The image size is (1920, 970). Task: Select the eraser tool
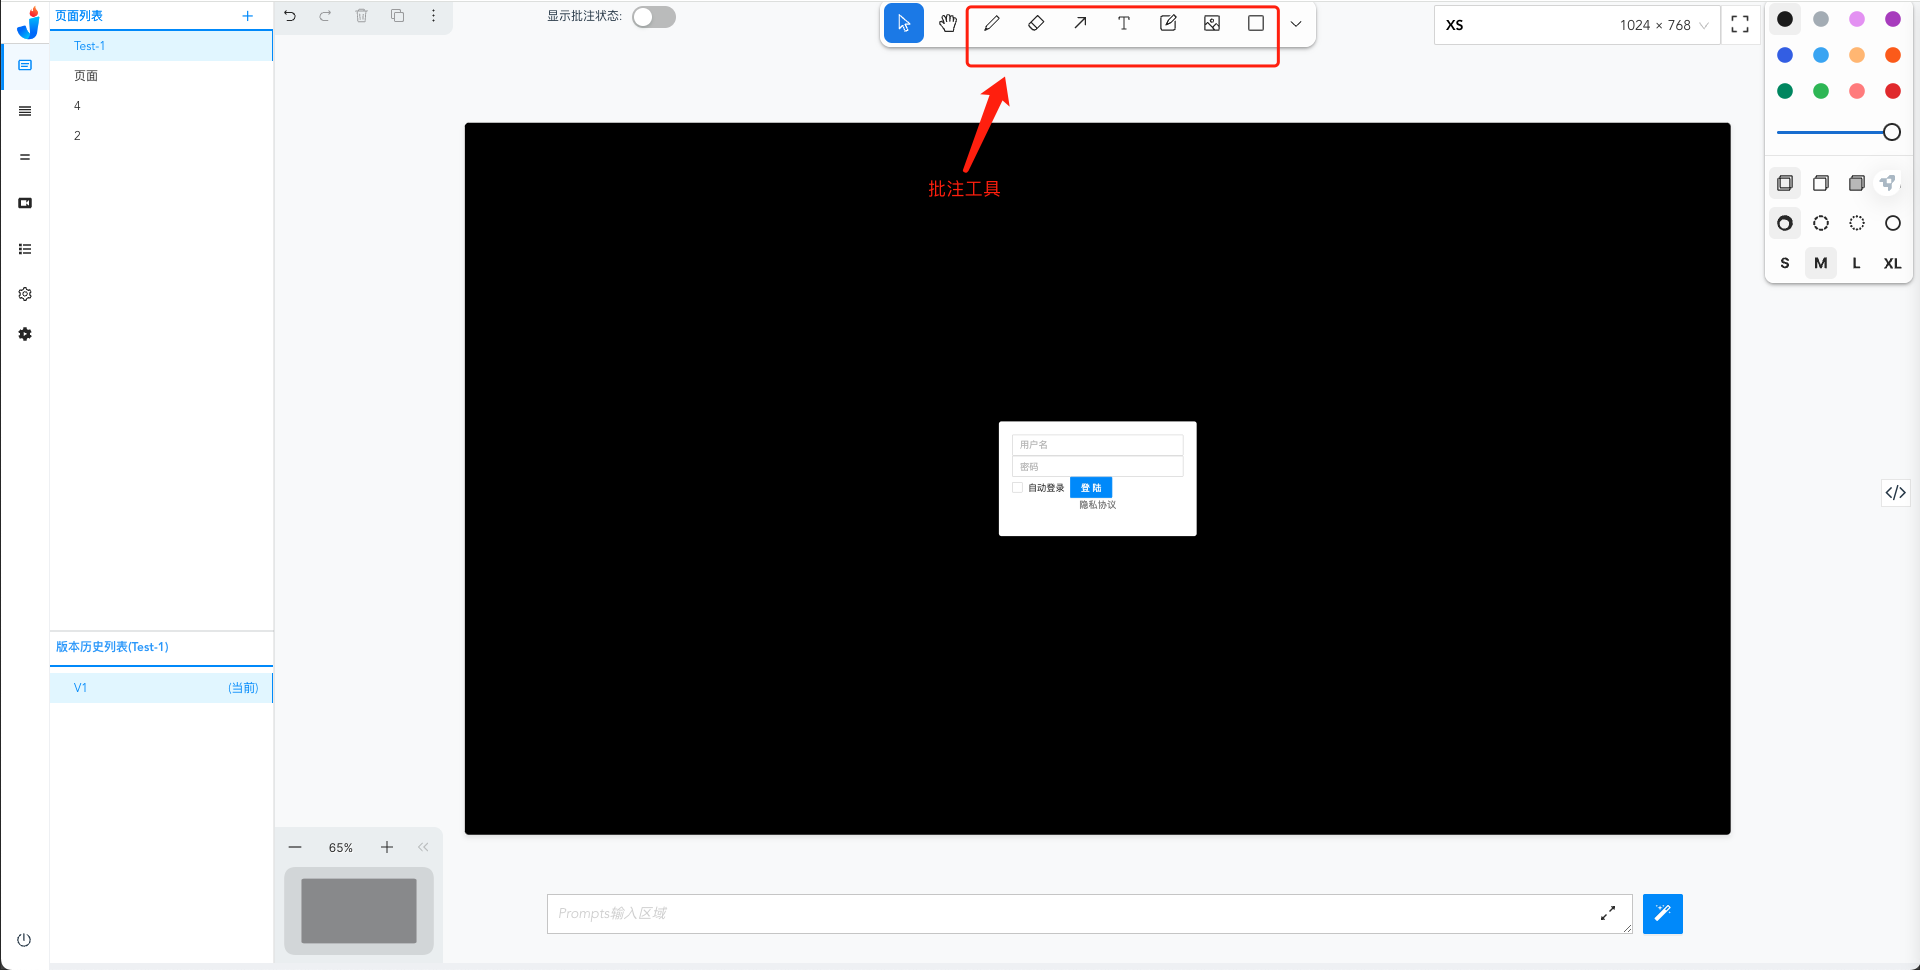click(x=1036, y=24)
